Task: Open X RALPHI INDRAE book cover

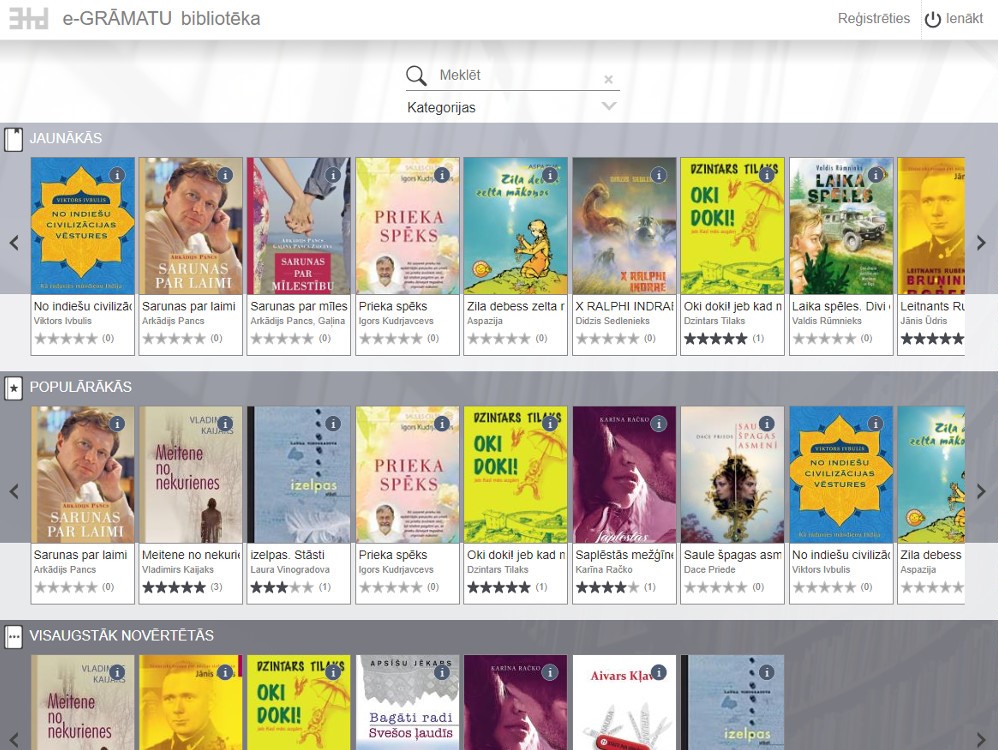Action: (624, 226)
